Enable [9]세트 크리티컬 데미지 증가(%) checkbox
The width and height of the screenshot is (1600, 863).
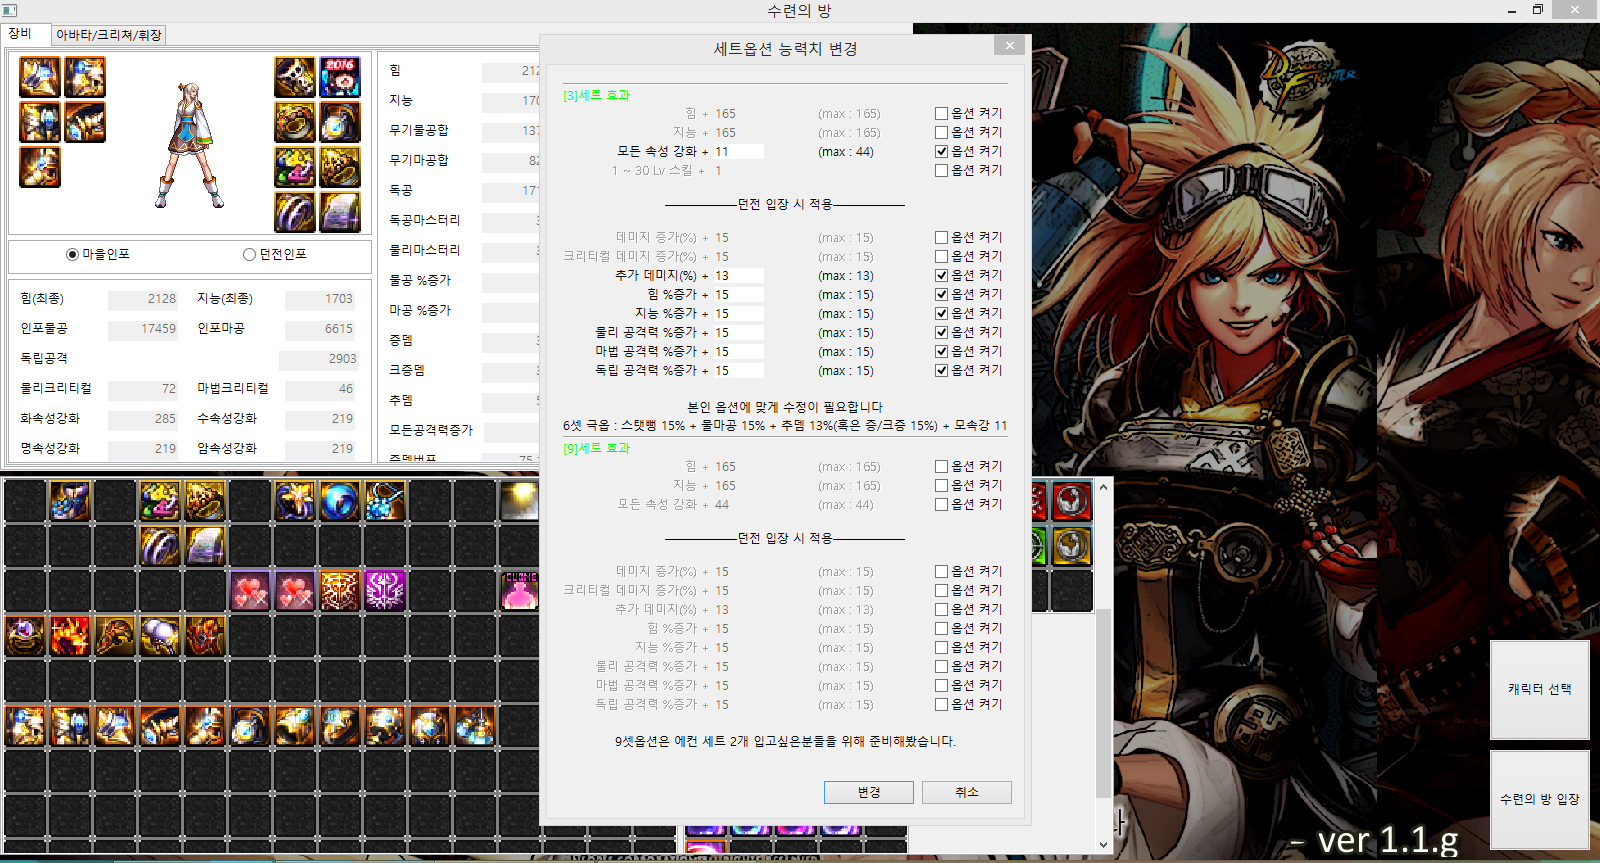pos(941,591)
